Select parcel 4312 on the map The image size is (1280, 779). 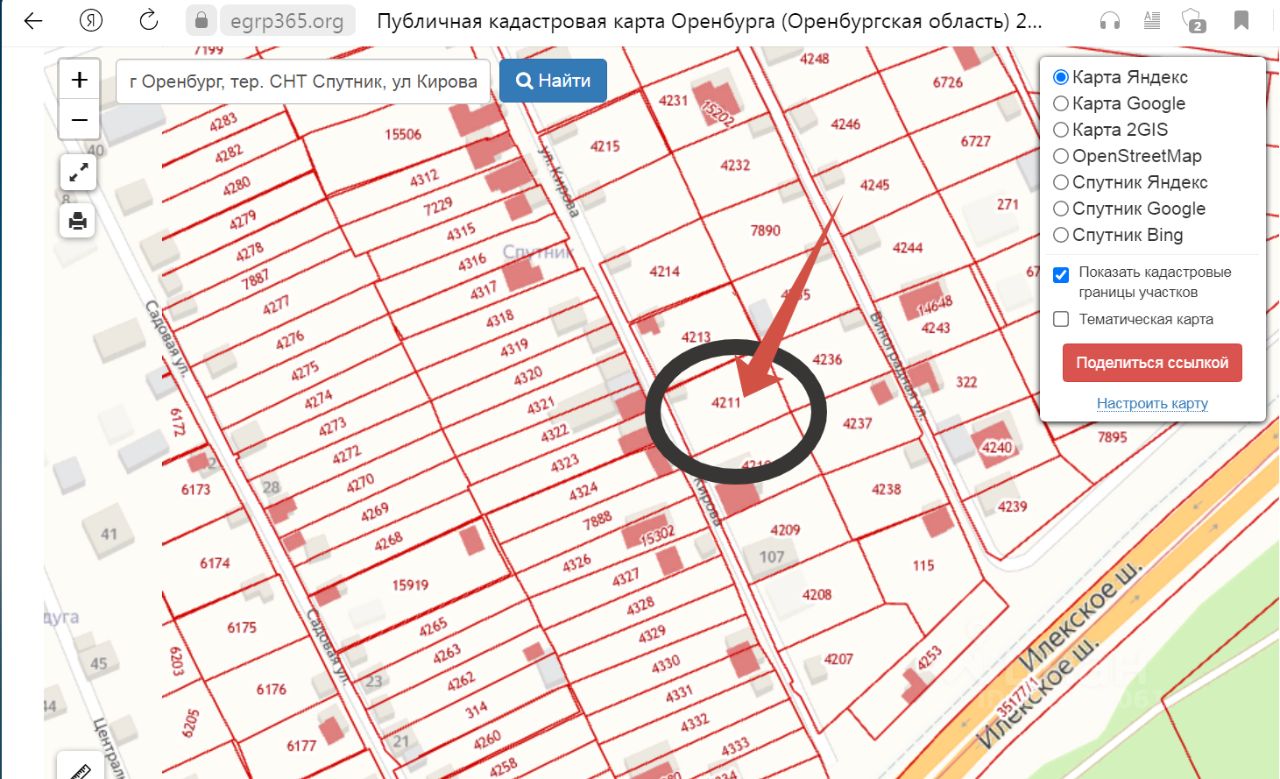(x=424, y=178)
